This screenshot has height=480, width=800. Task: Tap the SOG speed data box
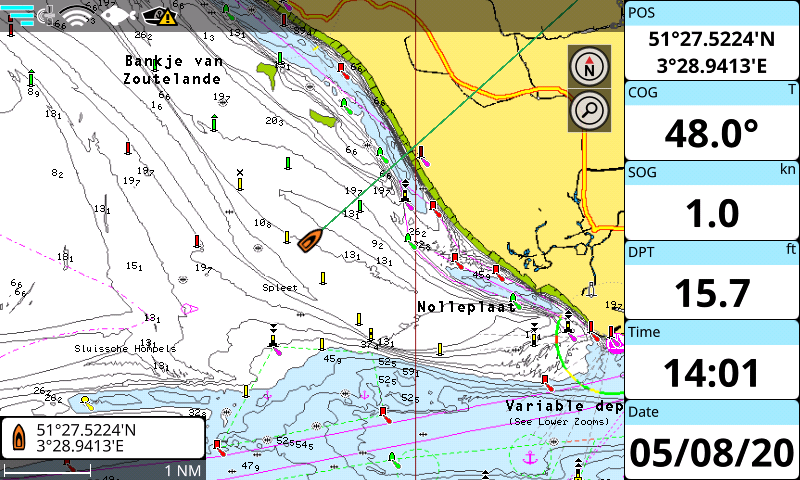(x=712, y=200)
